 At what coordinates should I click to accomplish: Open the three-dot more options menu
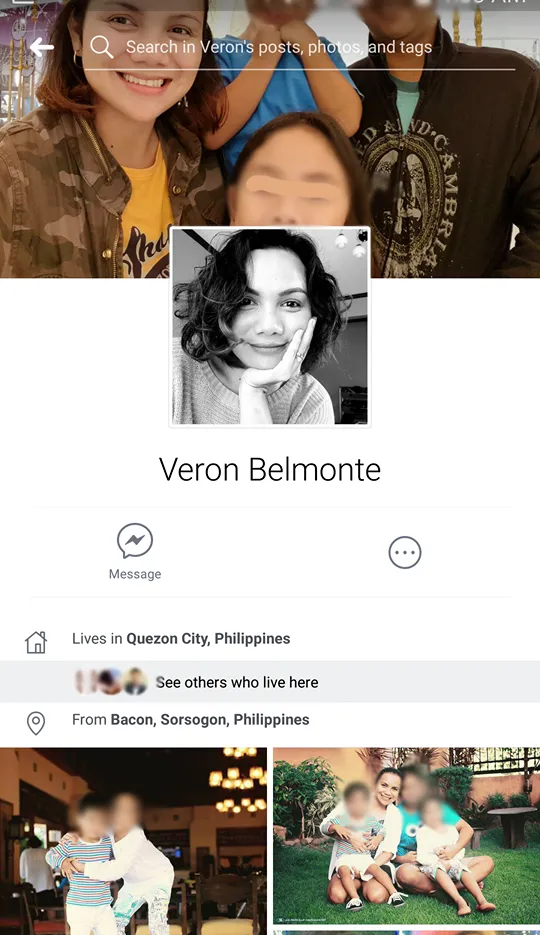click(405, 552)
